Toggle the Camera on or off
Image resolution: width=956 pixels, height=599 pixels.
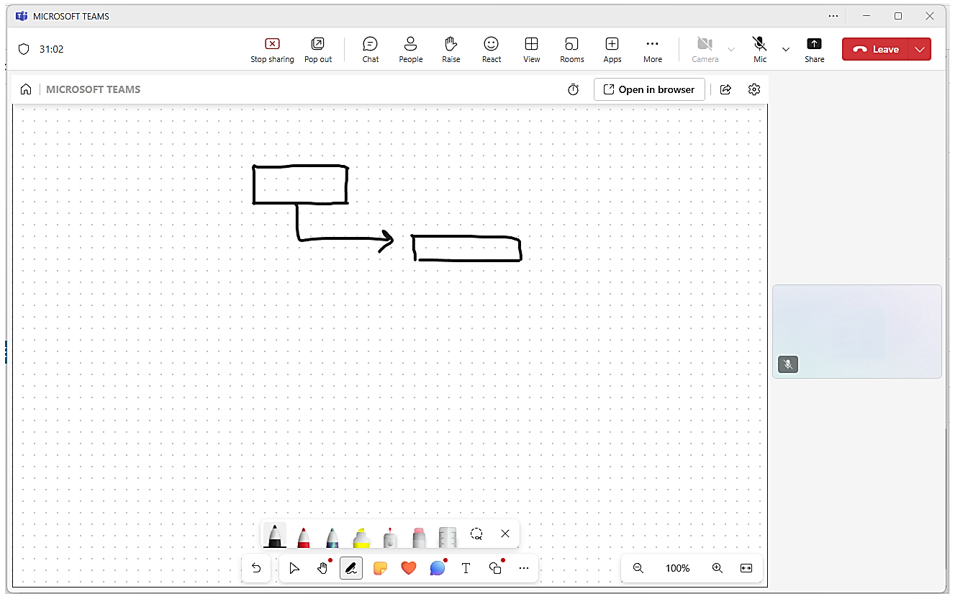705,48
